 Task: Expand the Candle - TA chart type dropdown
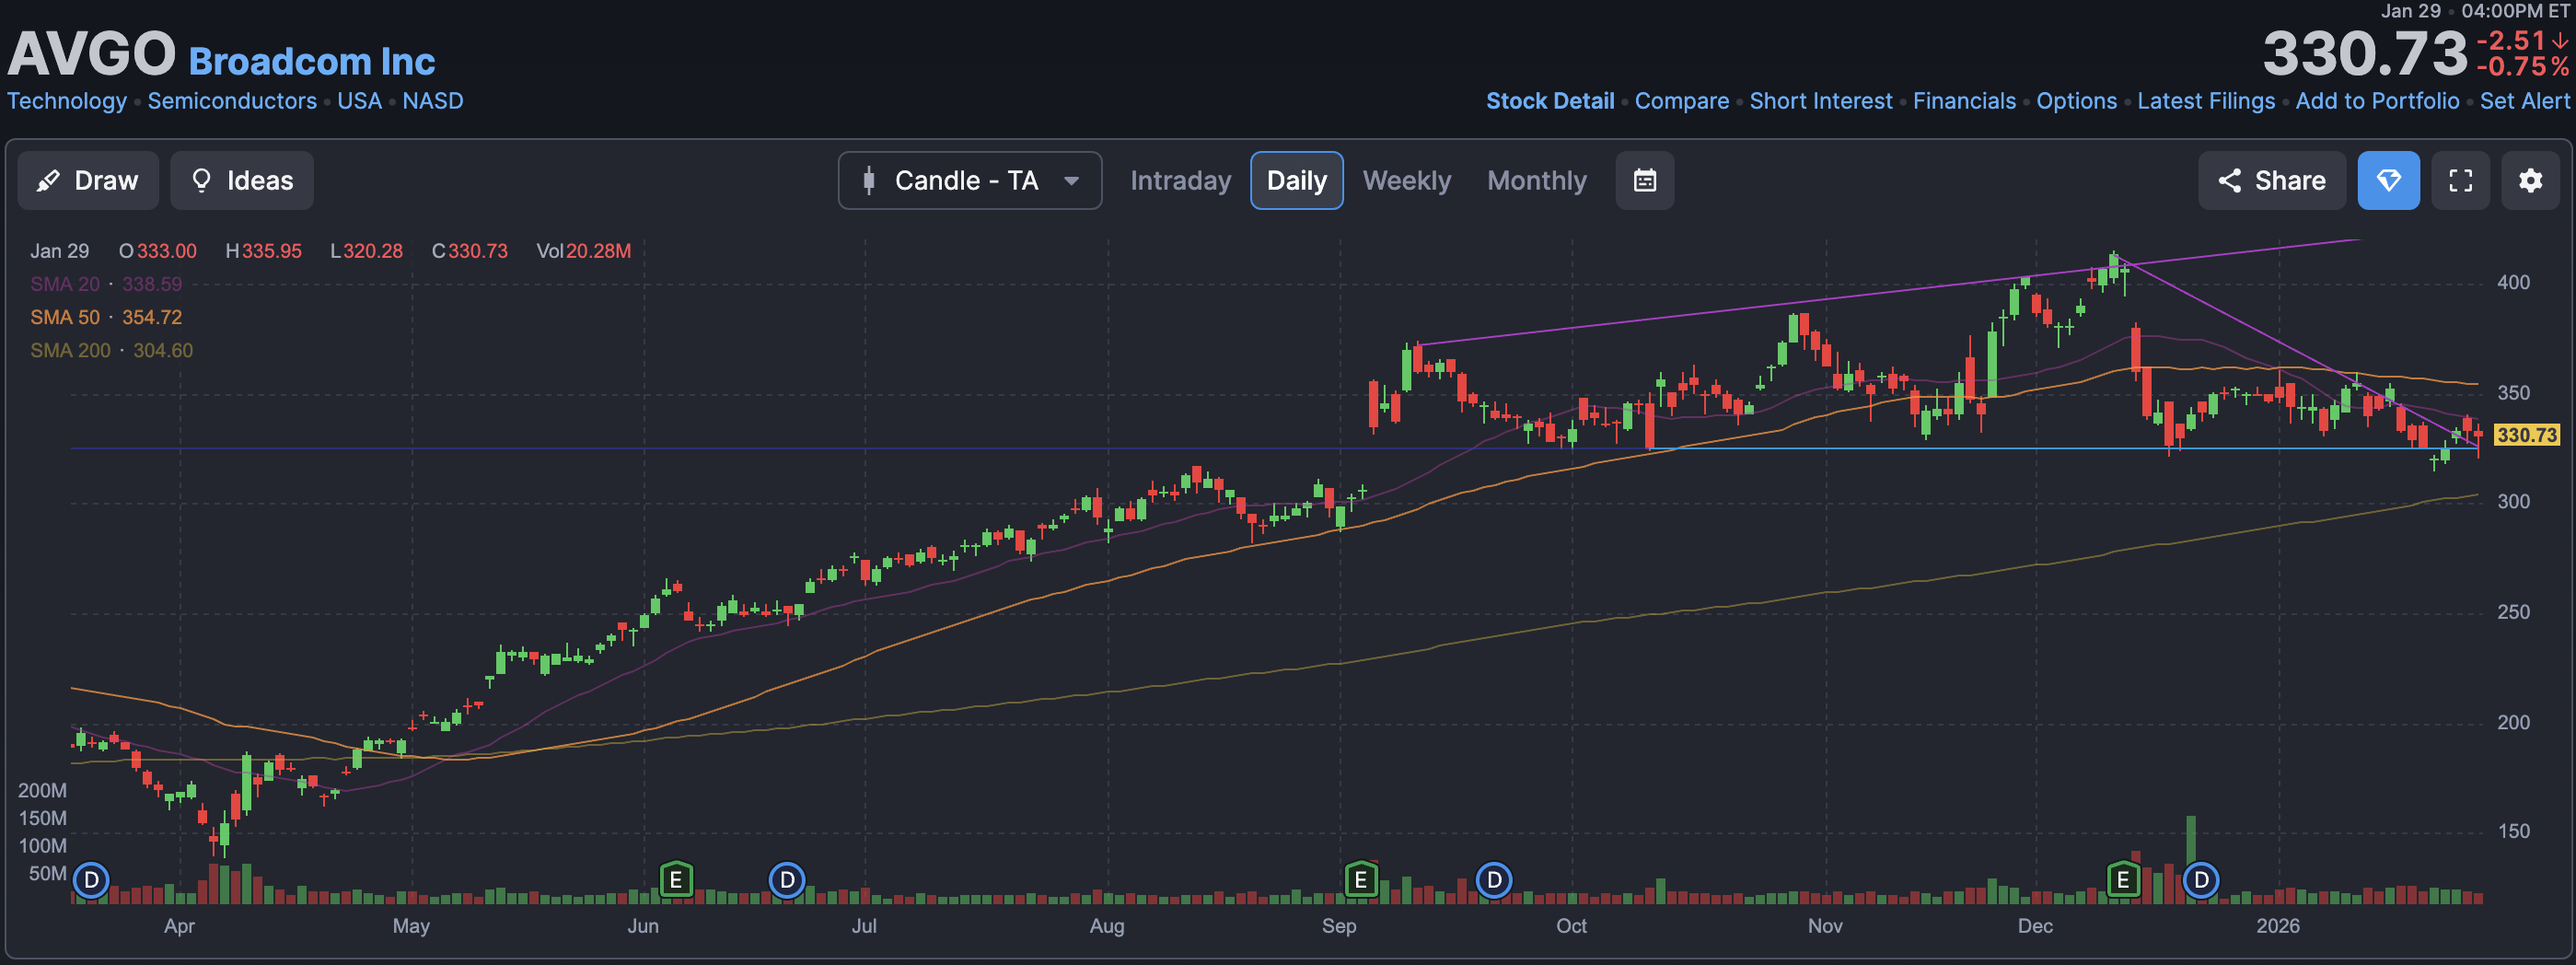970,180
